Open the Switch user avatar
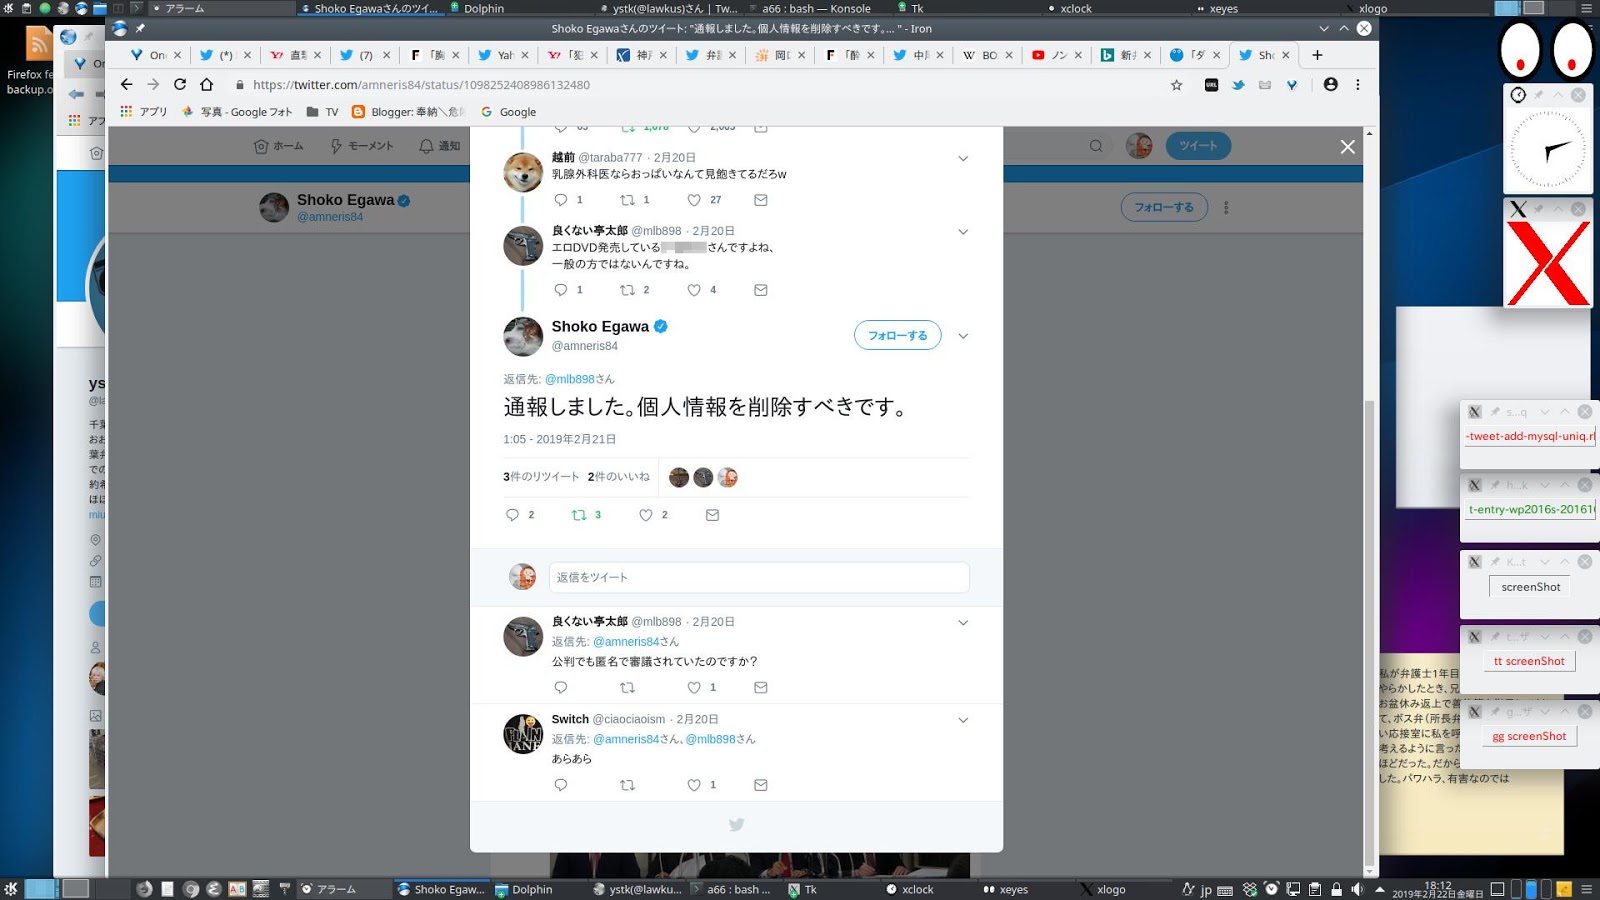The width and height of the screenshot is (1600, 900). (x=523, y=734)
